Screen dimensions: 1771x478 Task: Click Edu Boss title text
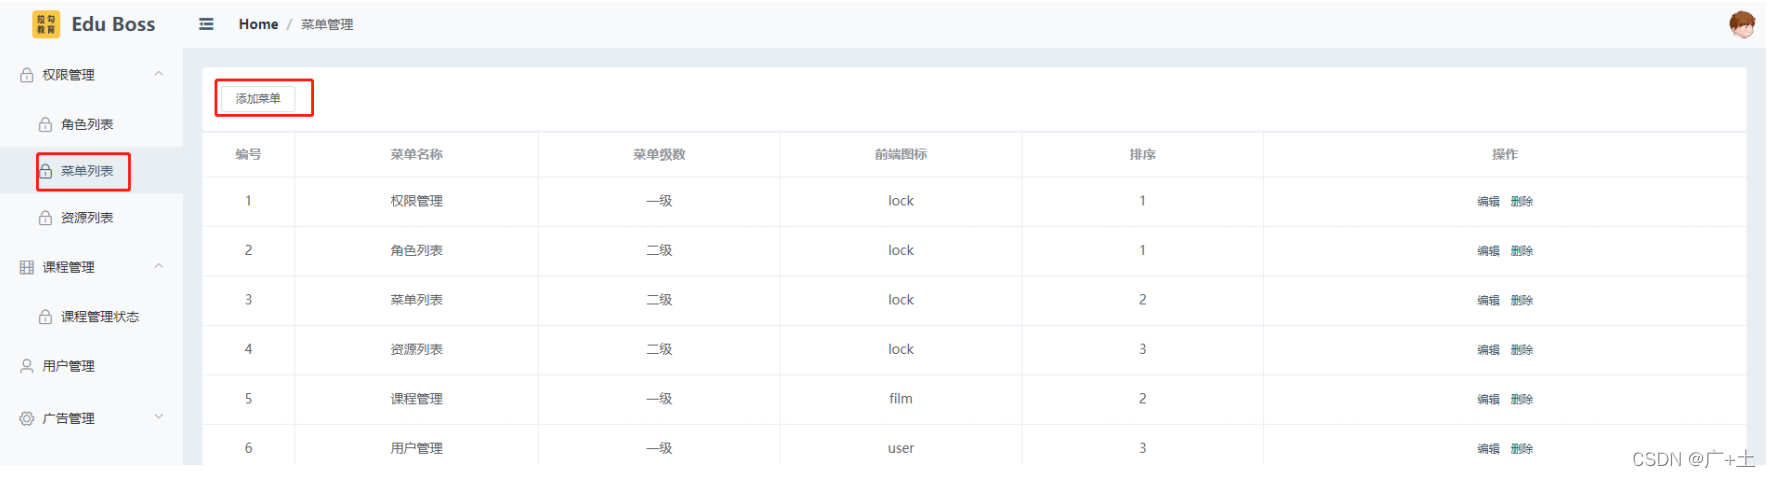(x=113, y=24)
